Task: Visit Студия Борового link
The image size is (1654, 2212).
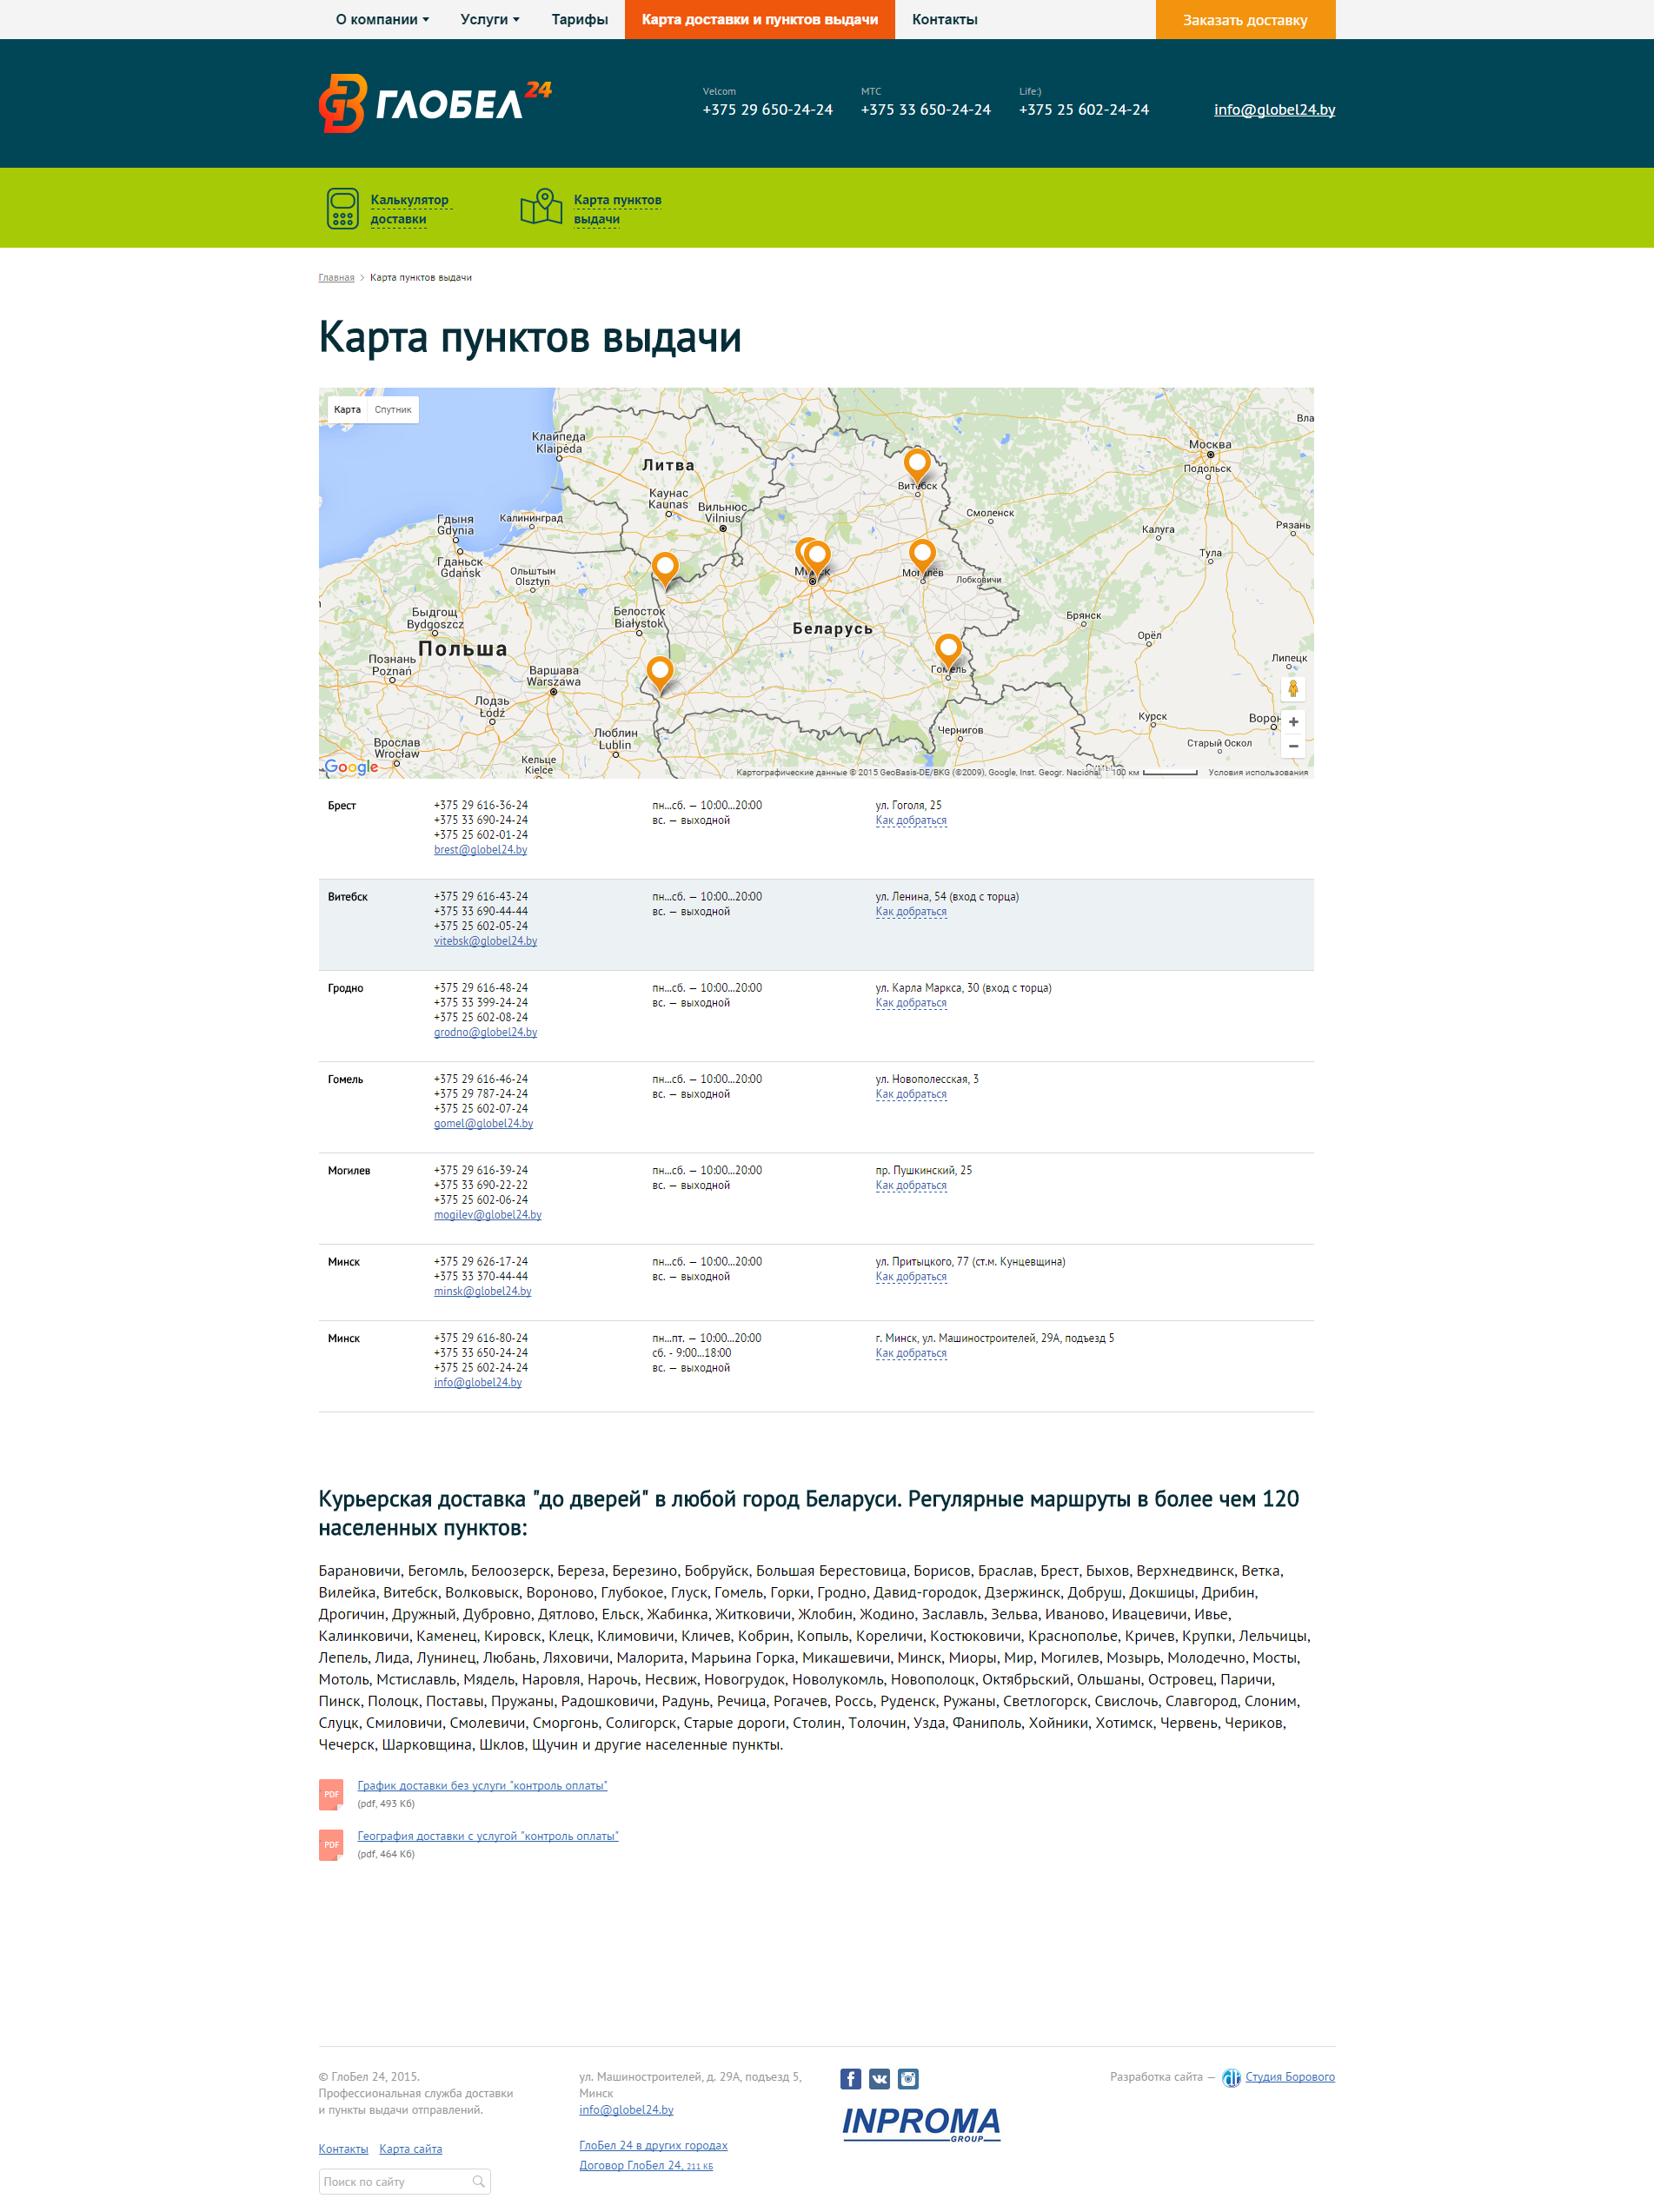Action: [x=1290, y=2077]
